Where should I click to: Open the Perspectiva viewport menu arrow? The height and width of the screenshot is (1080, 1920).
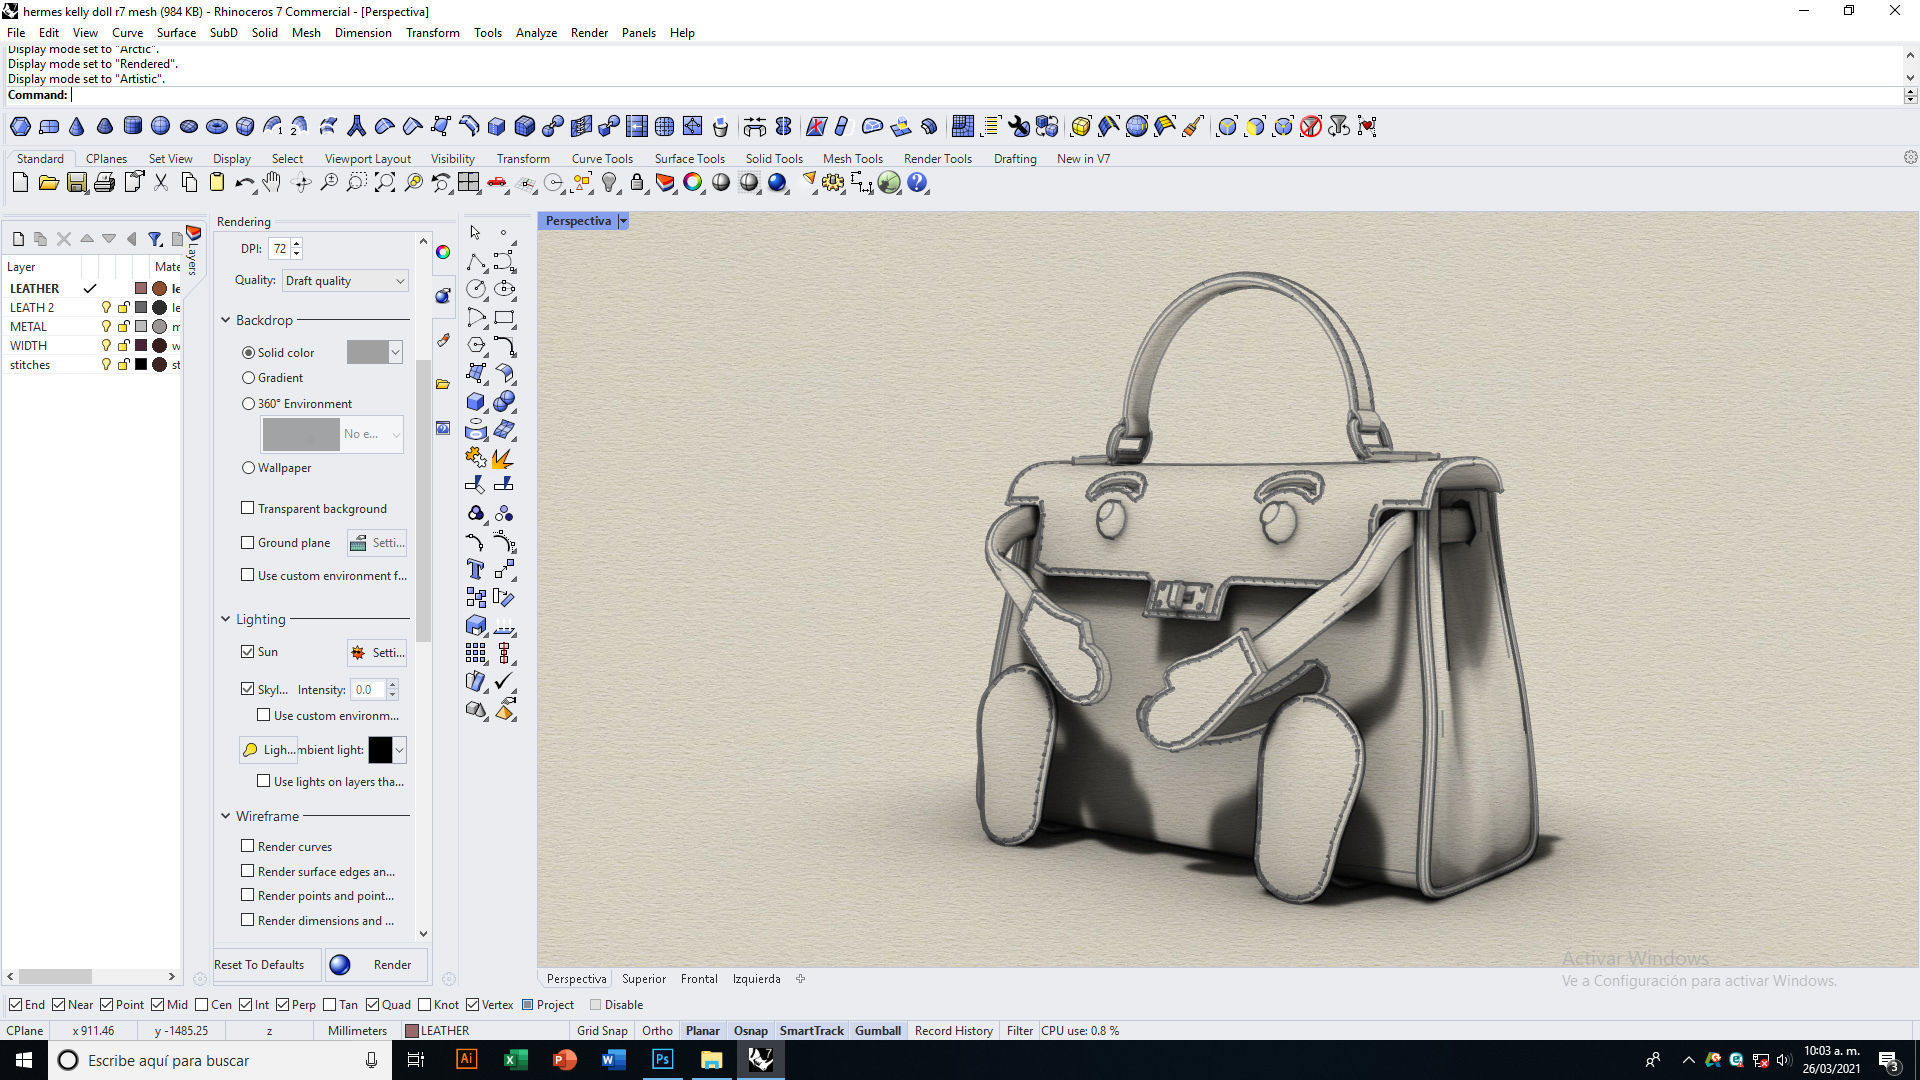pyautogui.click(x=623, y=221)
